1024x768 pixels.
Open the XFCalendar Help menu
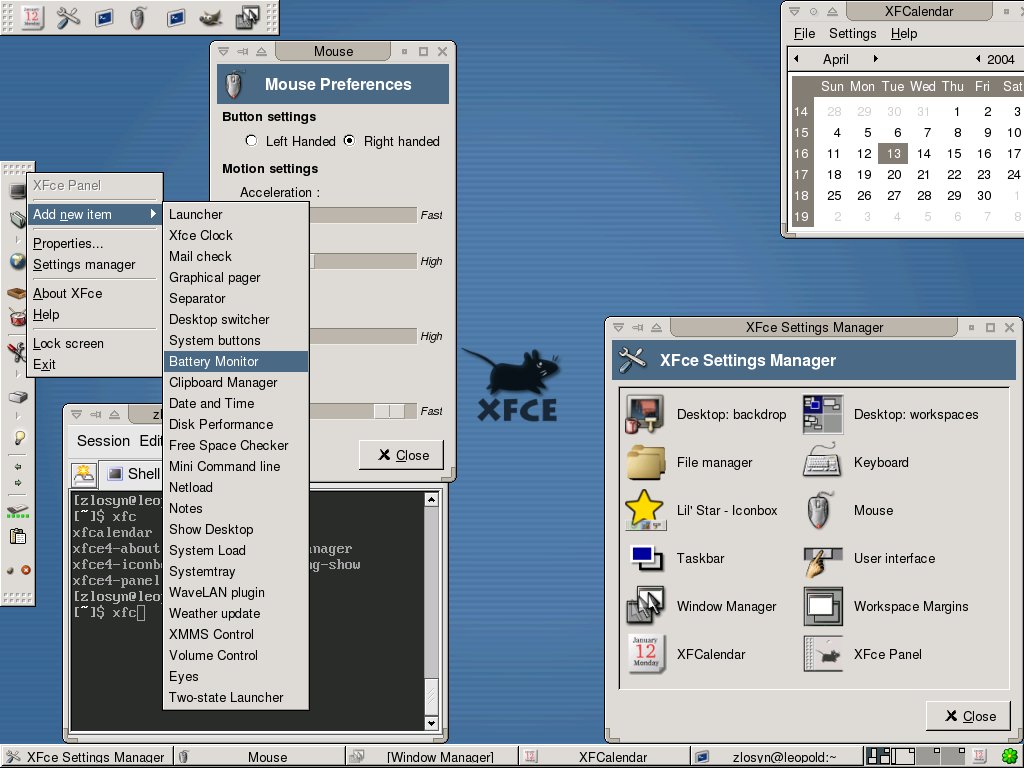904,33
